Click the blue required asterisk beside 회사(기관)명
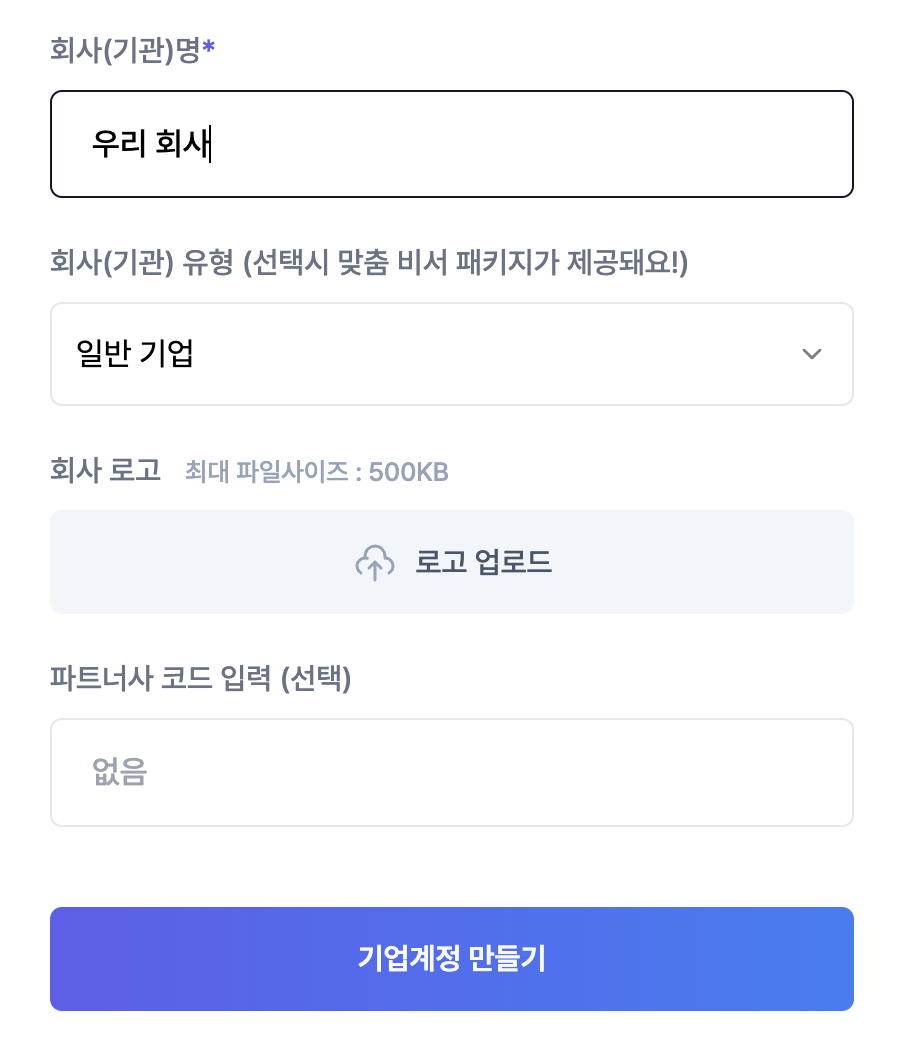This screenshot has width=898, height=1054. click(209, 48)
